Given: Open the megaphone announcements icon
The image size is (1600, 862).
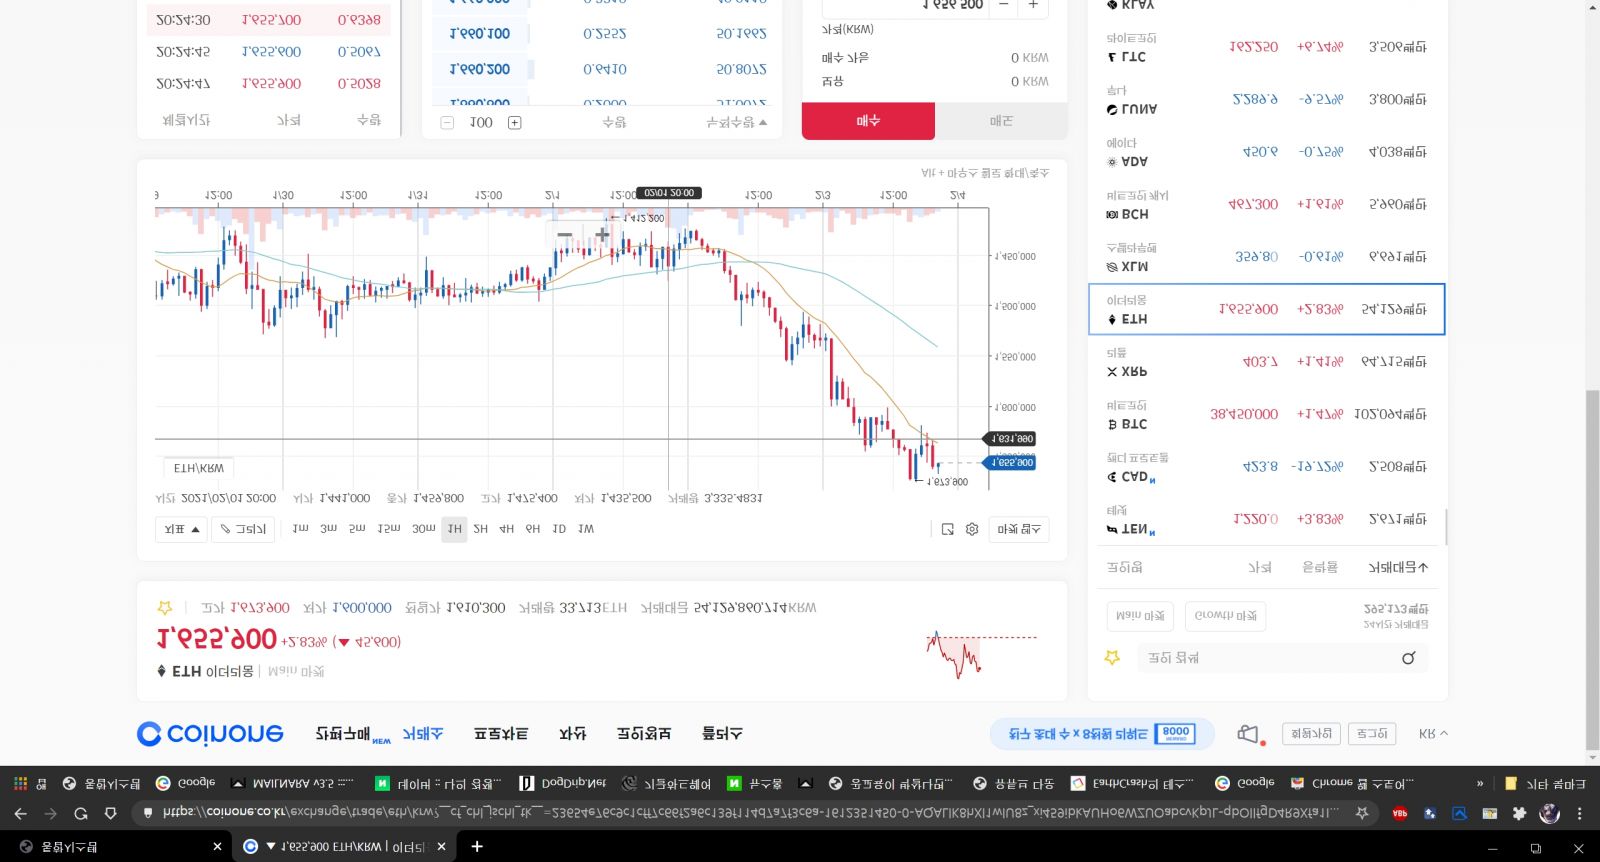Looking at the screenshot, I should [1248, 734].
